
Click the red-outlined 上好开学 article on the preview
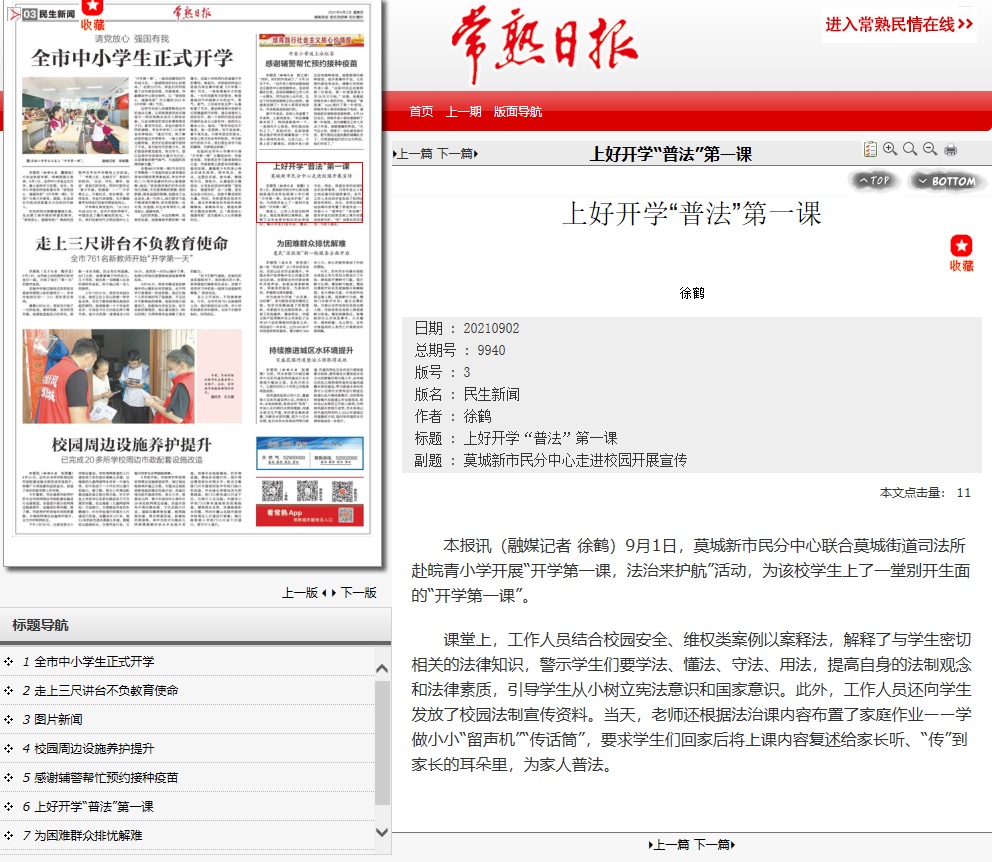[309, 192]
